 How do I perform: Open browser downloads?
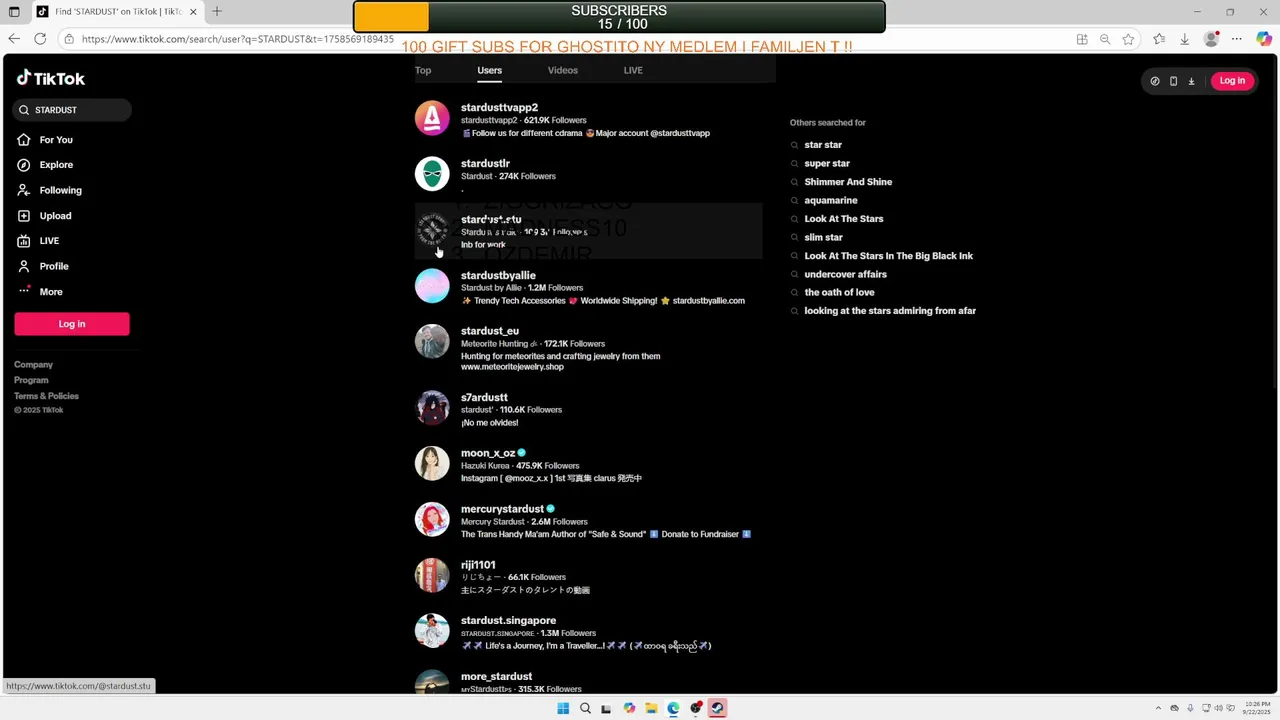[1185, 39]
